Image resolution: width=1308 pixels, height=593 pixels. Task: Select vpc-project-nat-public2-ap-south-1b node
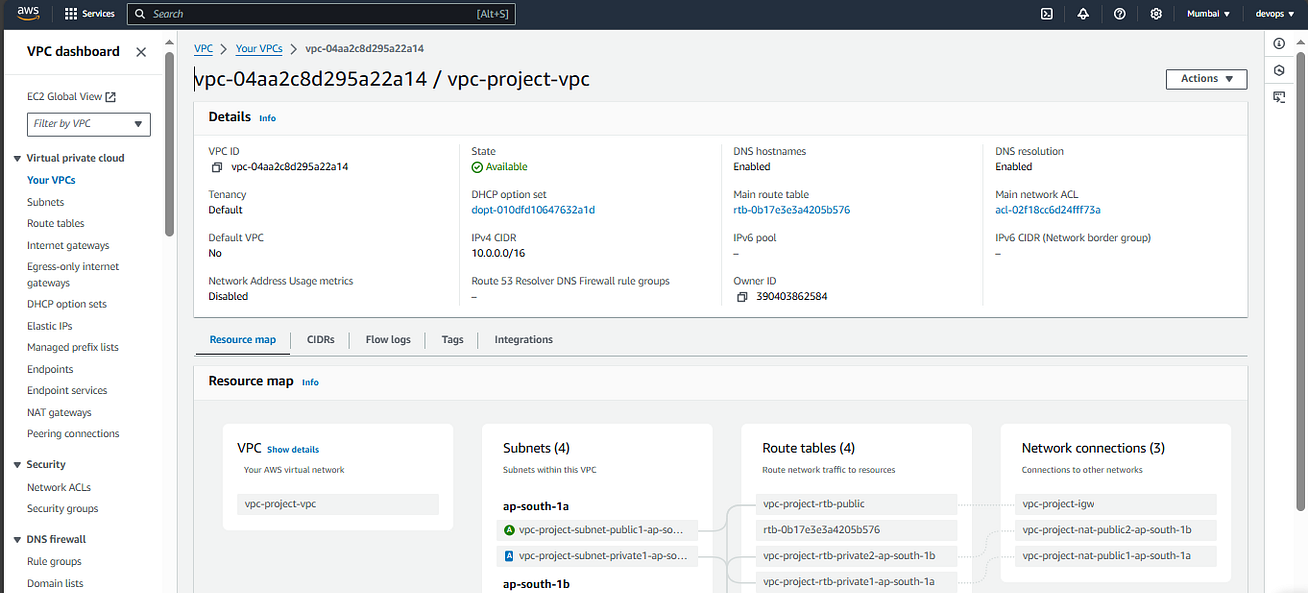click(x=1116, y=530)
